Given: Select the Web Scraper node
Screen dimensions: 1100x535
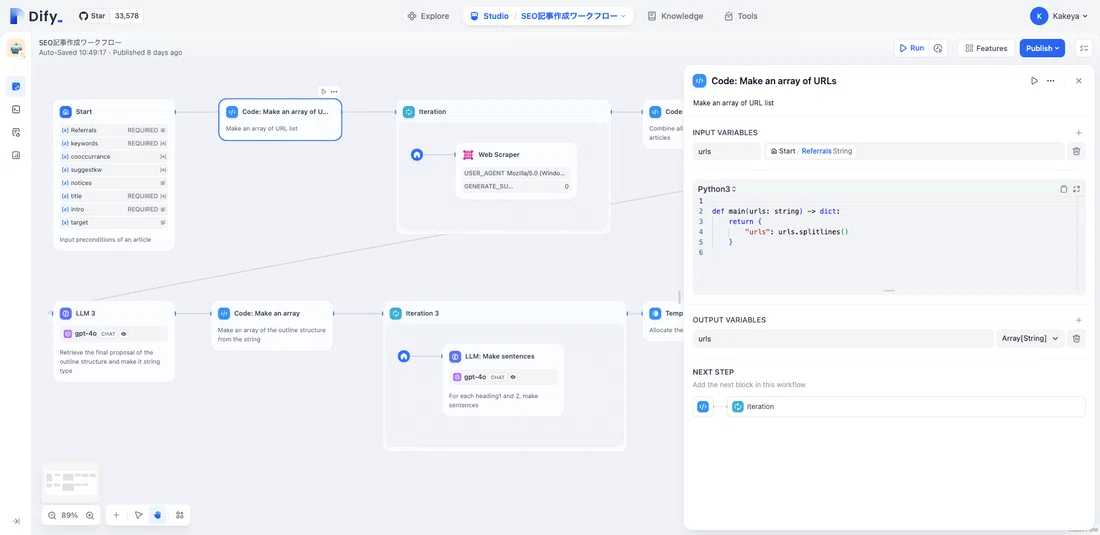Looking at the screenshot, I should [x=516, y=170].
